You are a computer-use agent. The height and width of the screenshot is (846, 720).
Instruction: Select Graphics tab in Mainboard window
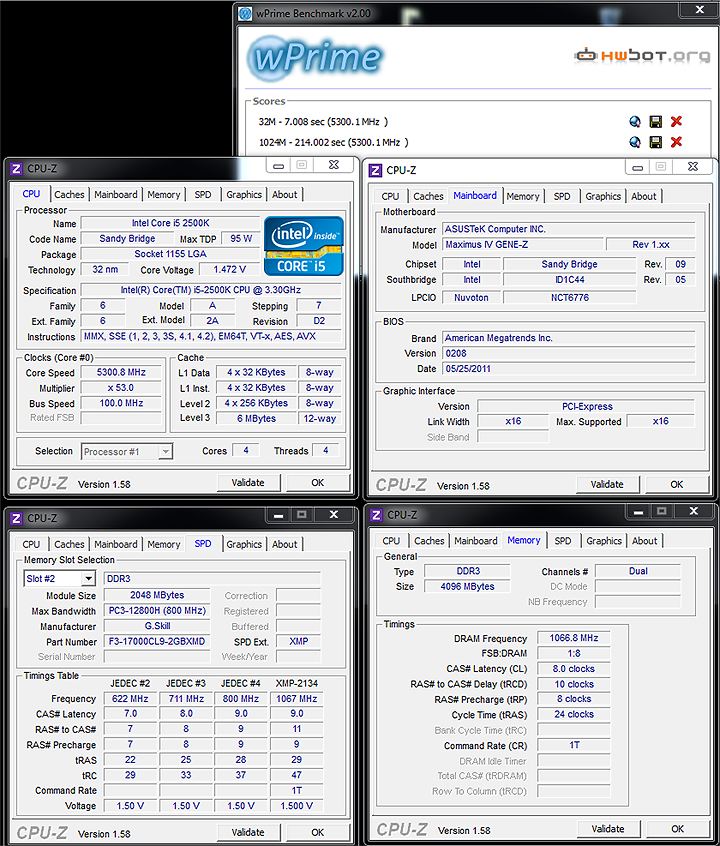[603, 196]
